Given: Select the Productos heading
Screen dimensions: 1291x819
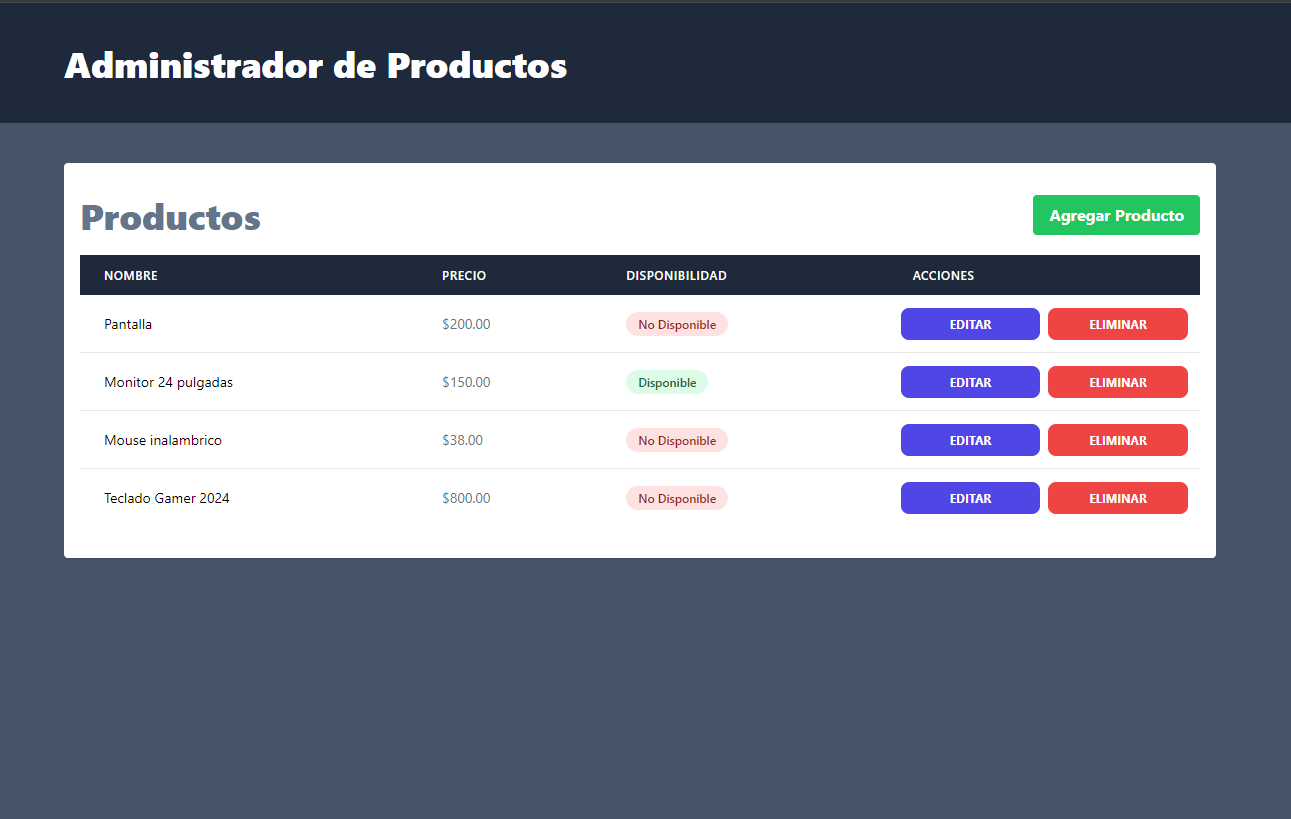Looking at the screenshot, I should (x=171, y=217).
